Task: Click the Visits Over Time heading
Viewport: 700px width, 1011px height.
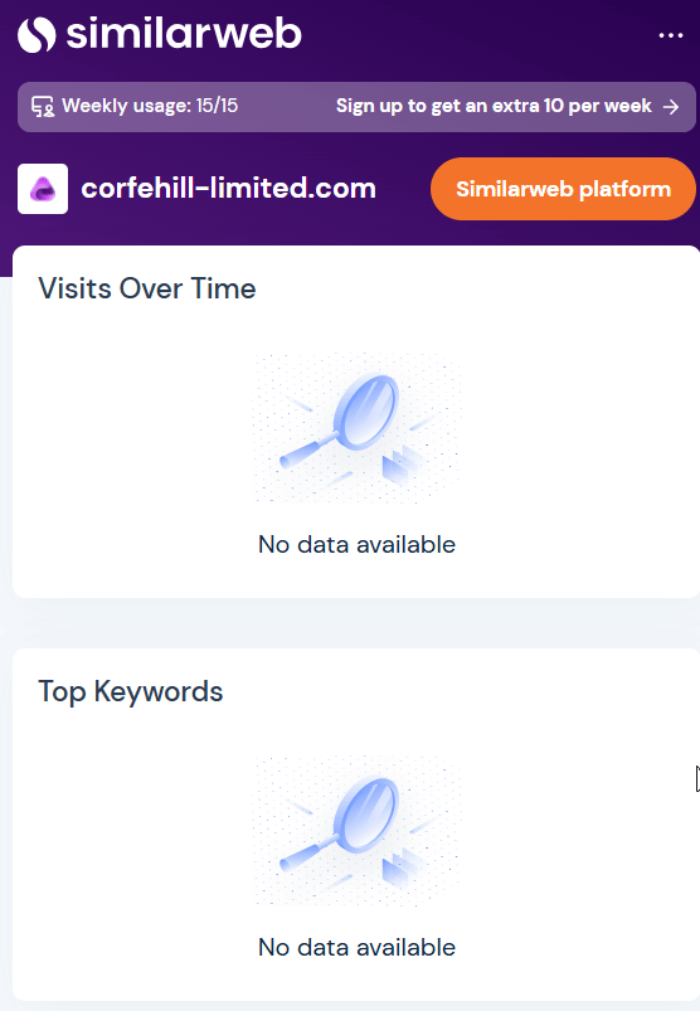Action: pyautogui.click(x=147, y=289)
